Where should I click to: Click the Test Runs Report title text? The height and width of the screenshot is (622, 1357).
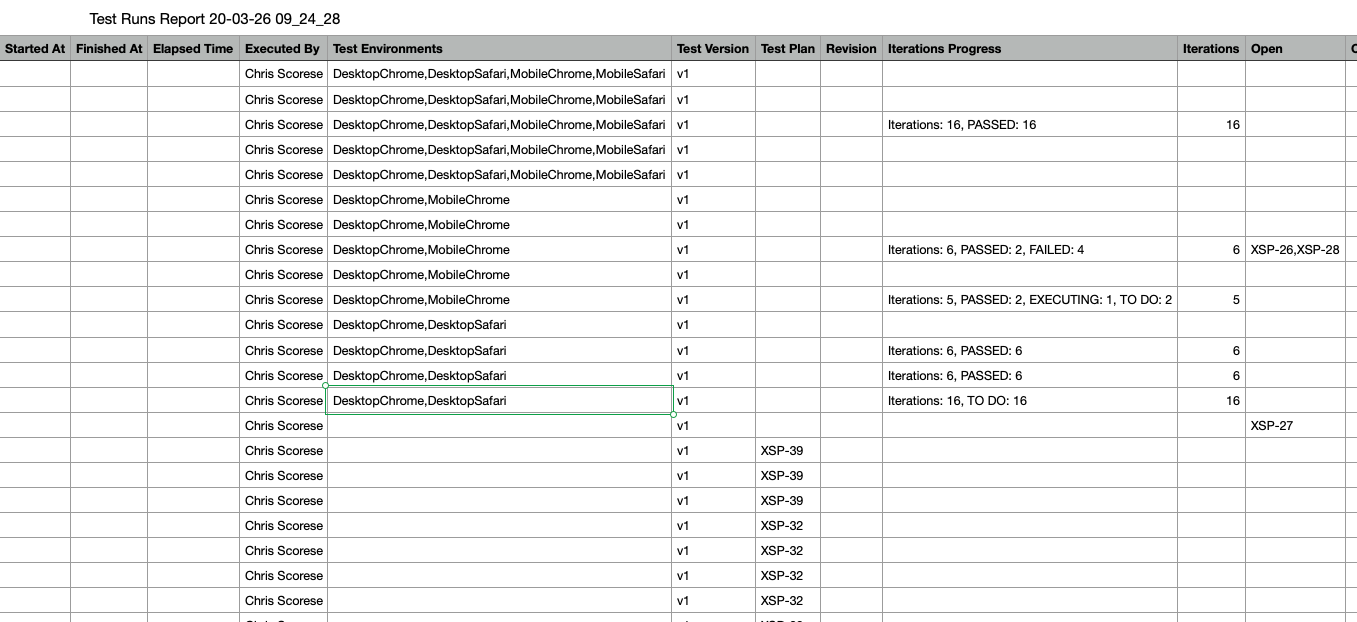click(x=215, y=19)
